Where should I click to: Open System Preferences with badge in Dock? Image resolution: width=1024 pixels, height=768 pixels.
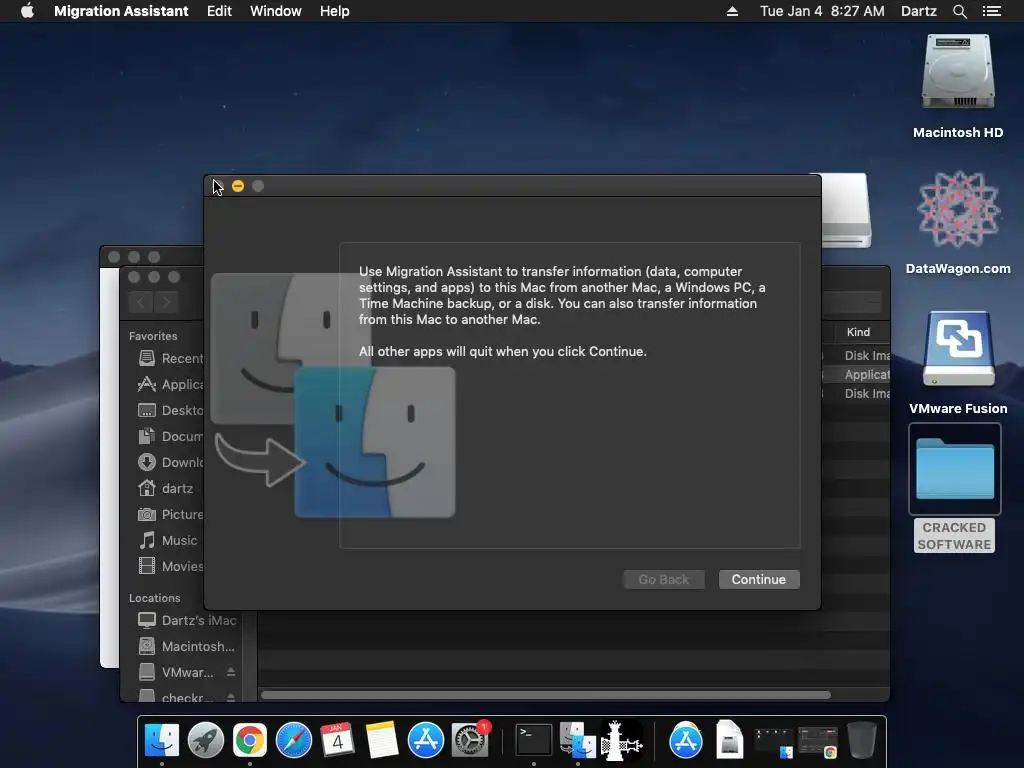470,741
